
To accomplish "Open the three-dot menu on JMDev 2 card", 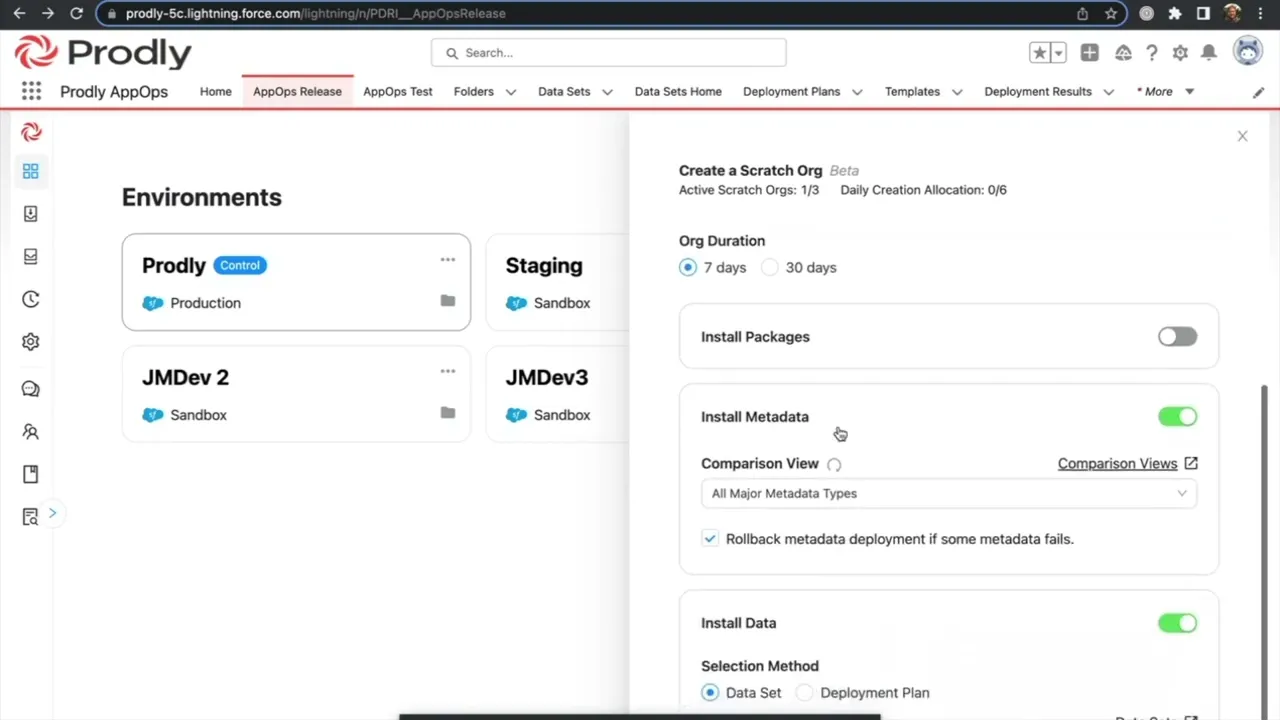I will (x=447, y=371).
